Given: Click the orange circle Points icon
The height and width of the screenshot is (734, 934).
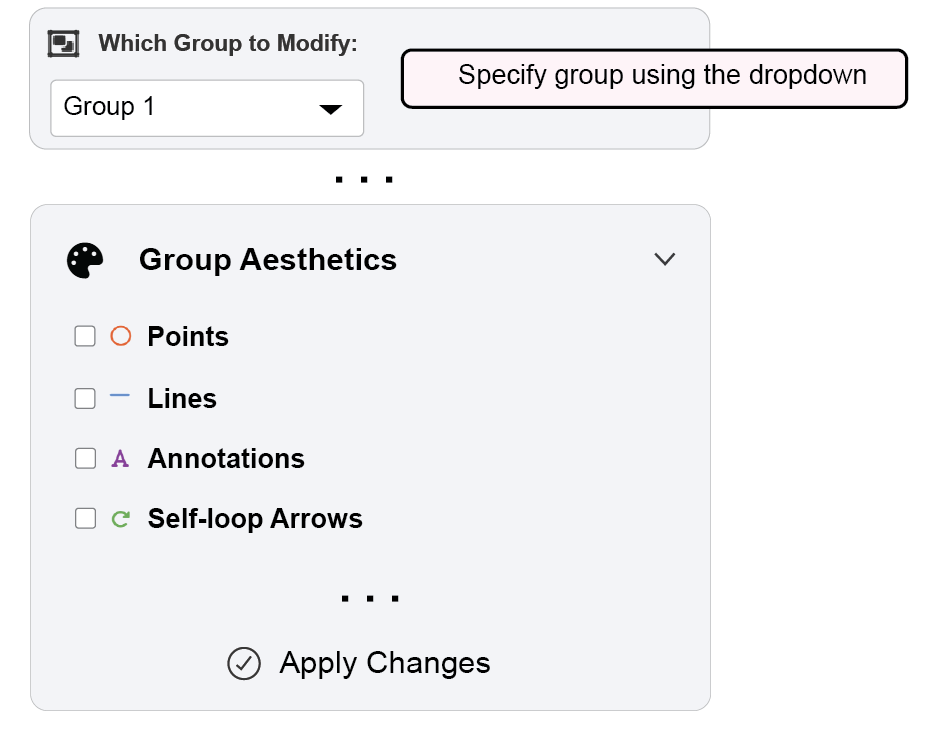Looking at the screenshot, I should click(120, 336).
